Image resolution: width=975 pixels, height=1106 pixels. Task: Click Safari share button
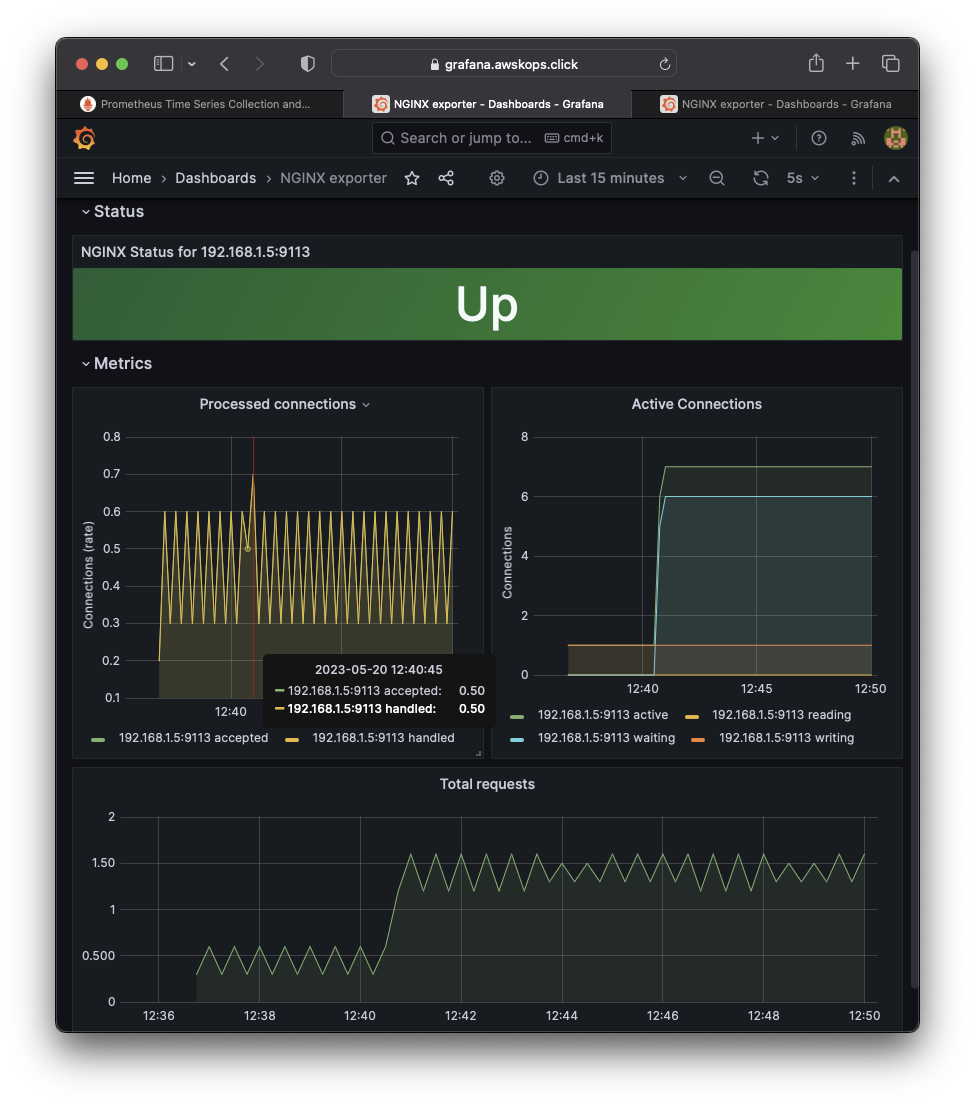click(x=816, y=63)
